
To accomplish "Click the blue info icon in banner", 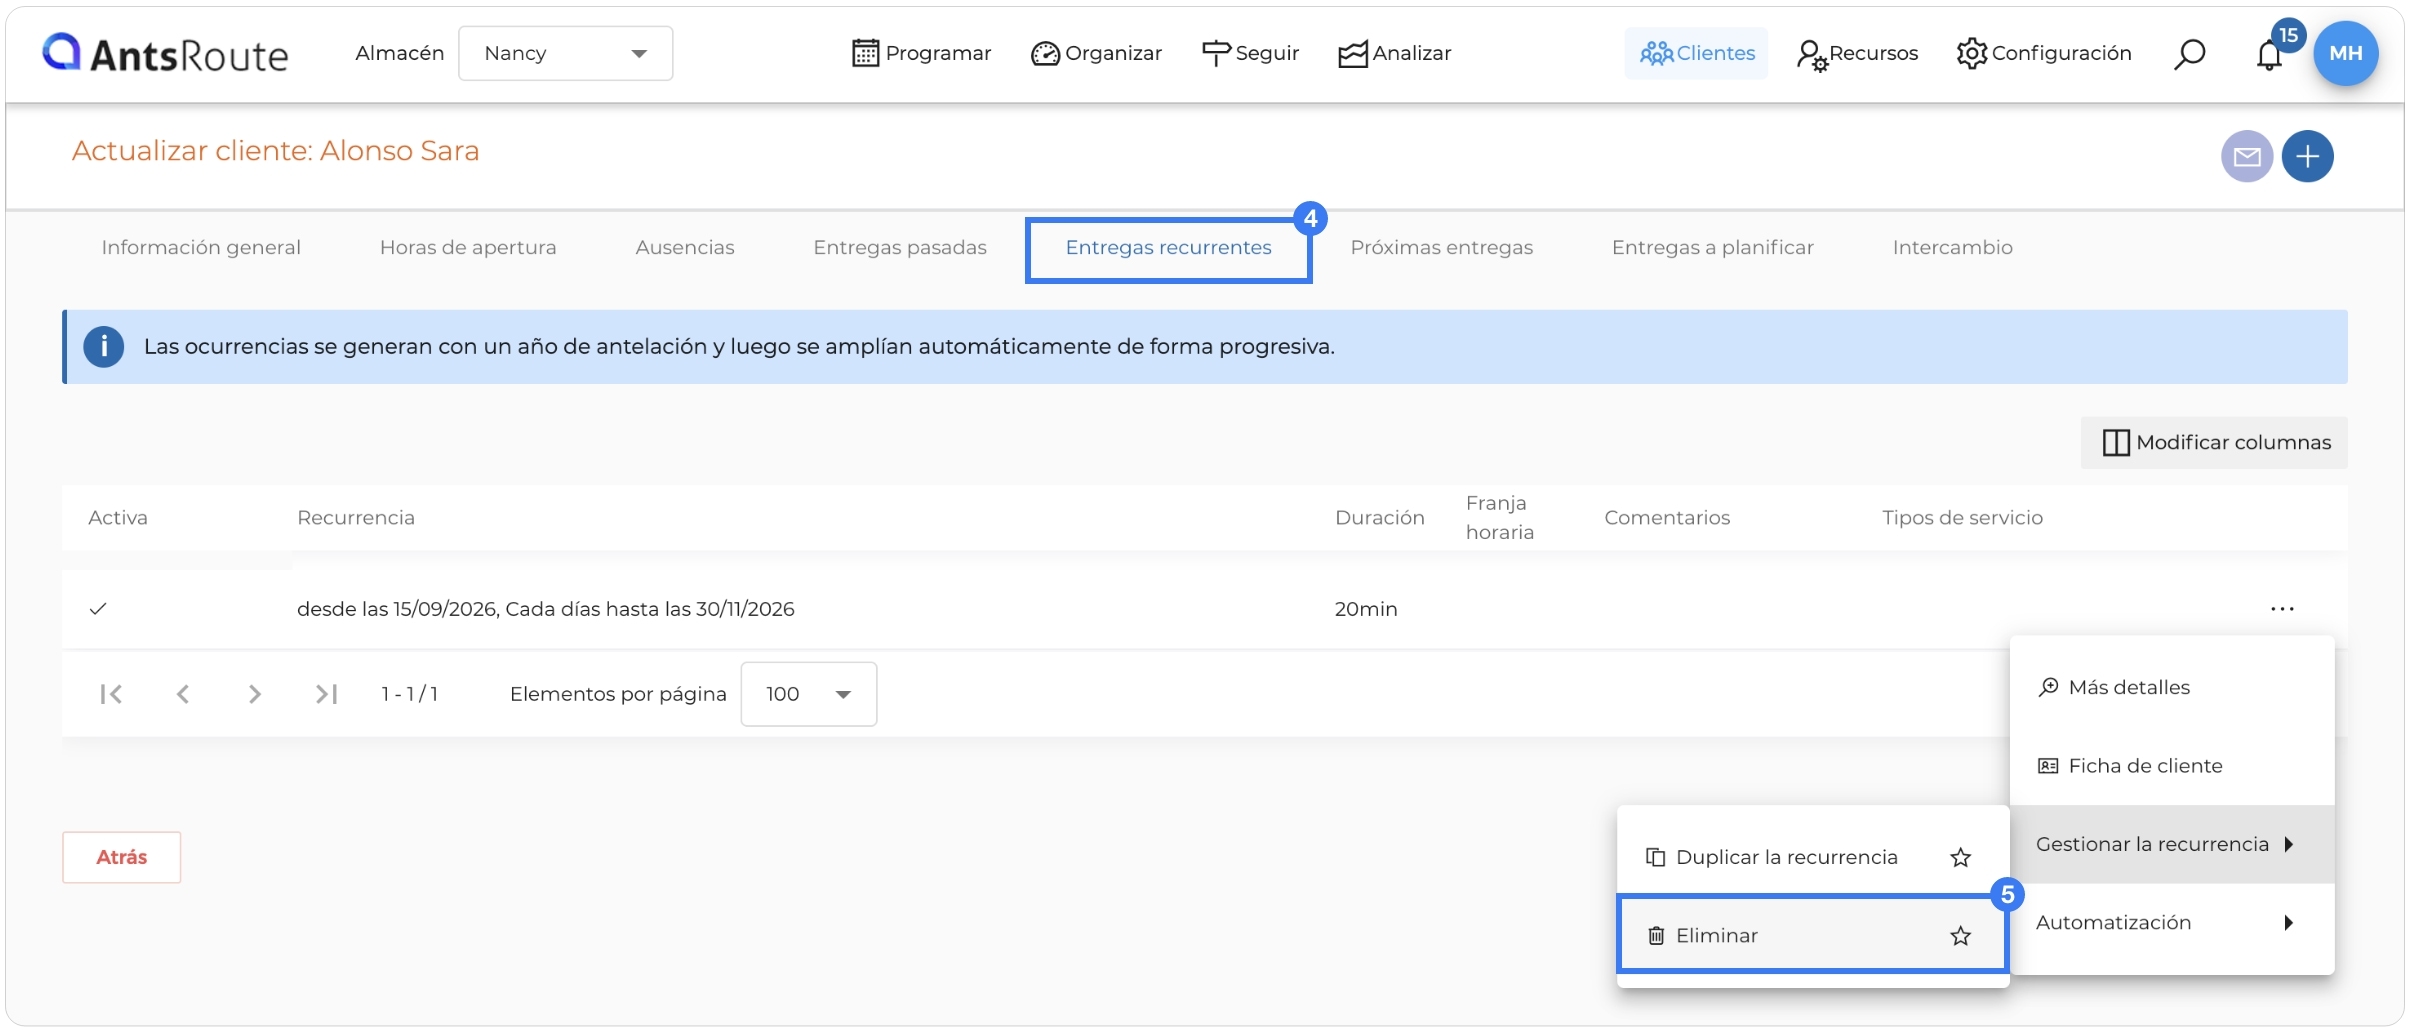I will pos(103,347).
